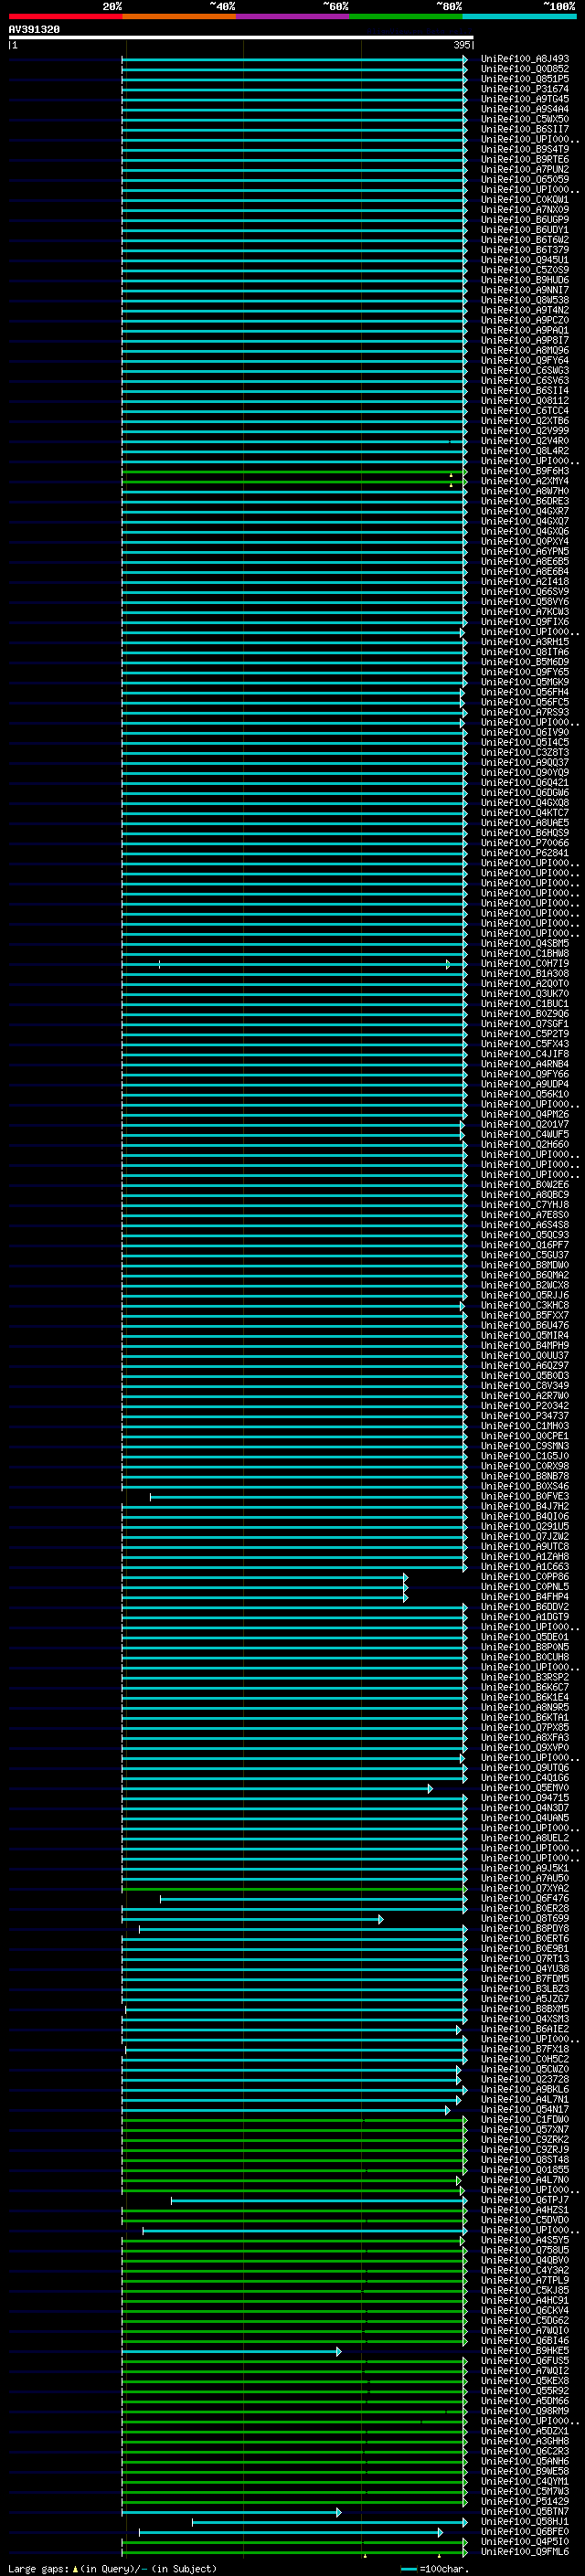
Task: Open hit UniRef100_Q0D852
Action: [525, 69]
